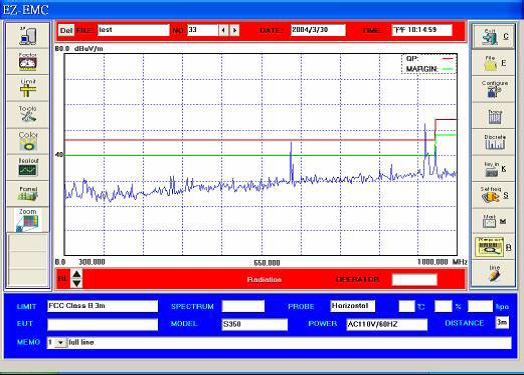The height and width of the screenshot is (375, 524).
Task: Increase RL with the up arrow
Action: click(77, 274)
